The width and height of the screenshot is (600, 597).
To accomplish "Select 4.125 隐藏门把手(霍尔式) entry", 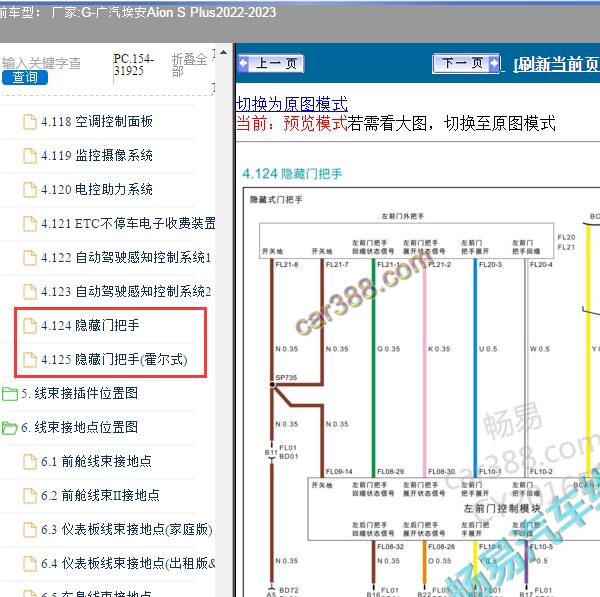I will [114, 359].
